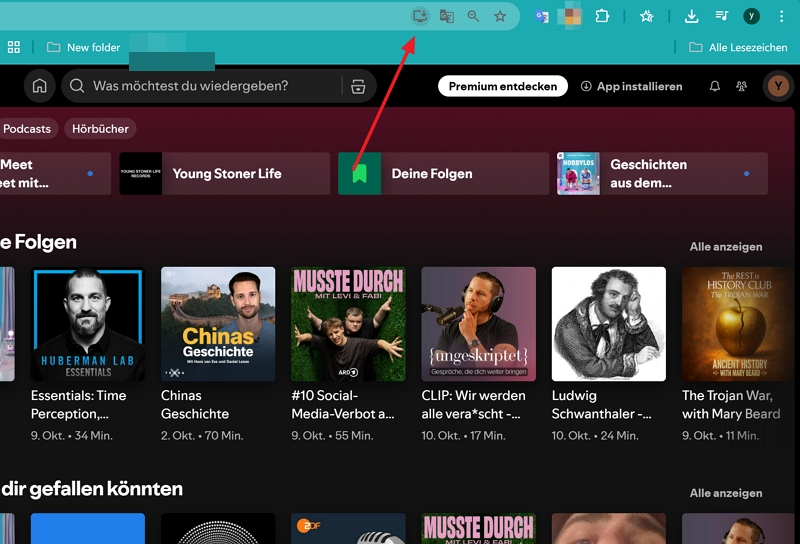
Task: Open the translate page icon in address bar
Action: (447, 16)
